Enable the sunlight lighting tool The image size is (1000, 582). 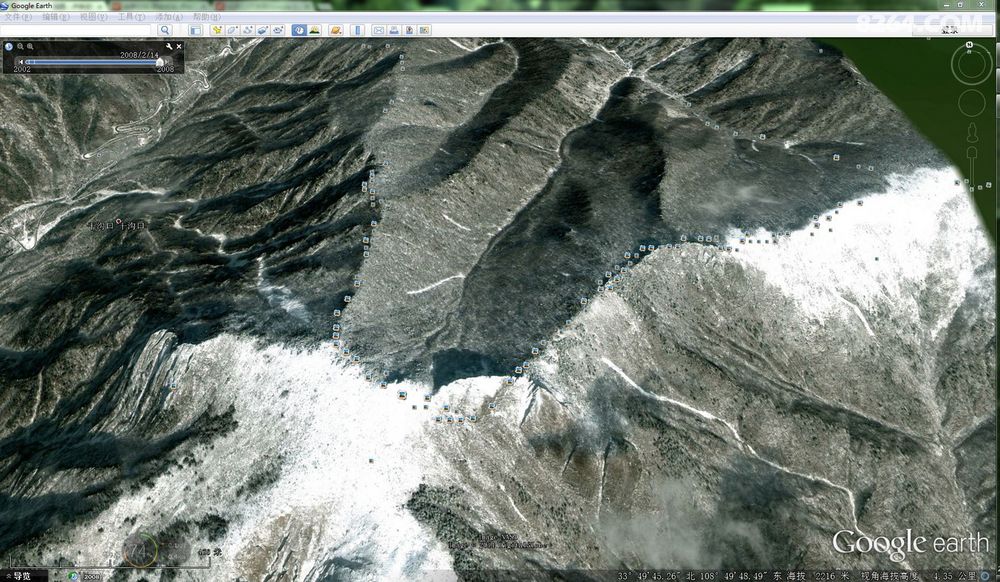[x=314, y=31]
